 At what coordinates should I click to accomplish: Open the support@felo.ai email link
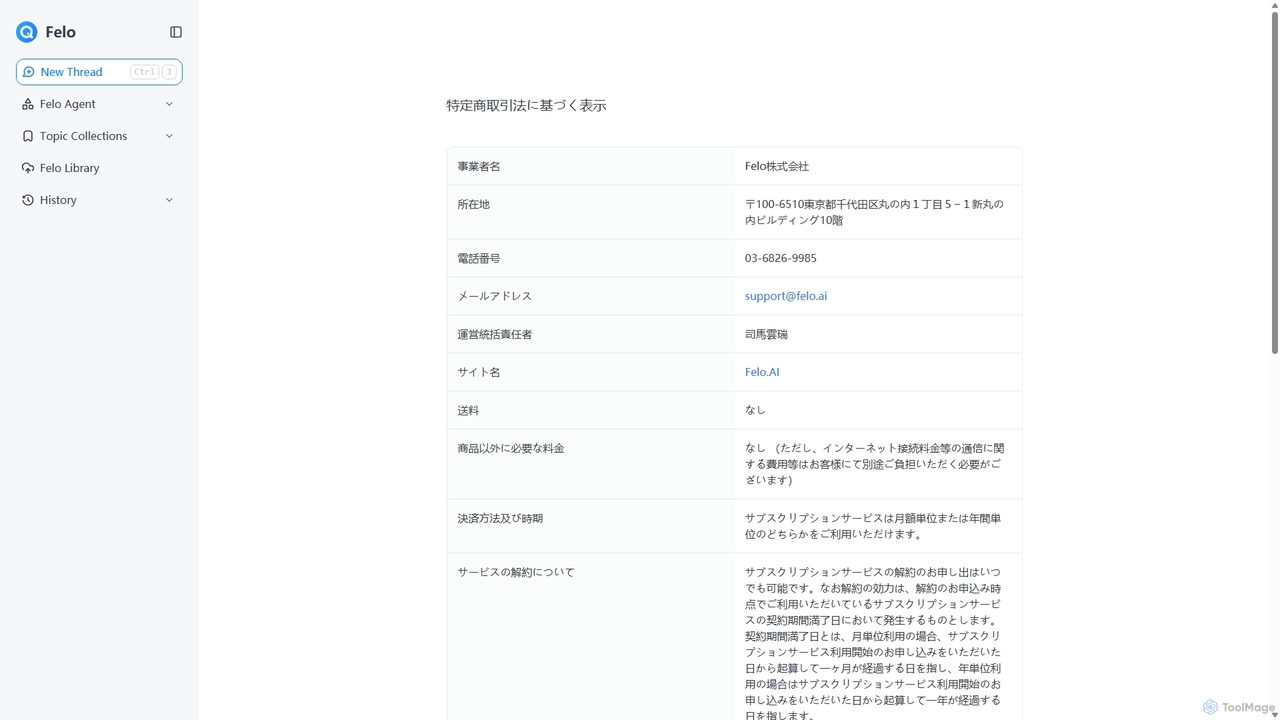786,296
